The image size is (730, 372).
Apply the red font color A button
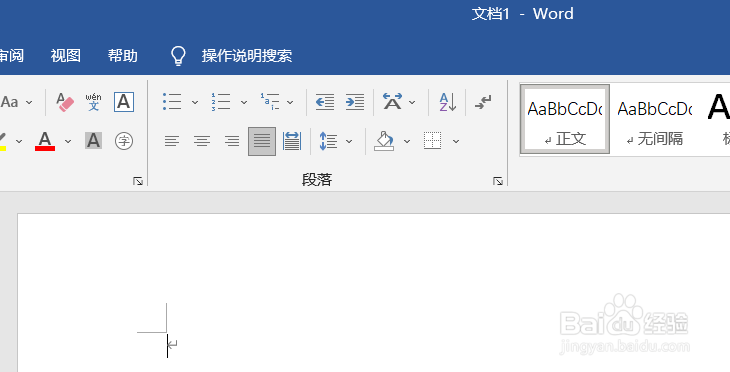[x=45, y=141]
